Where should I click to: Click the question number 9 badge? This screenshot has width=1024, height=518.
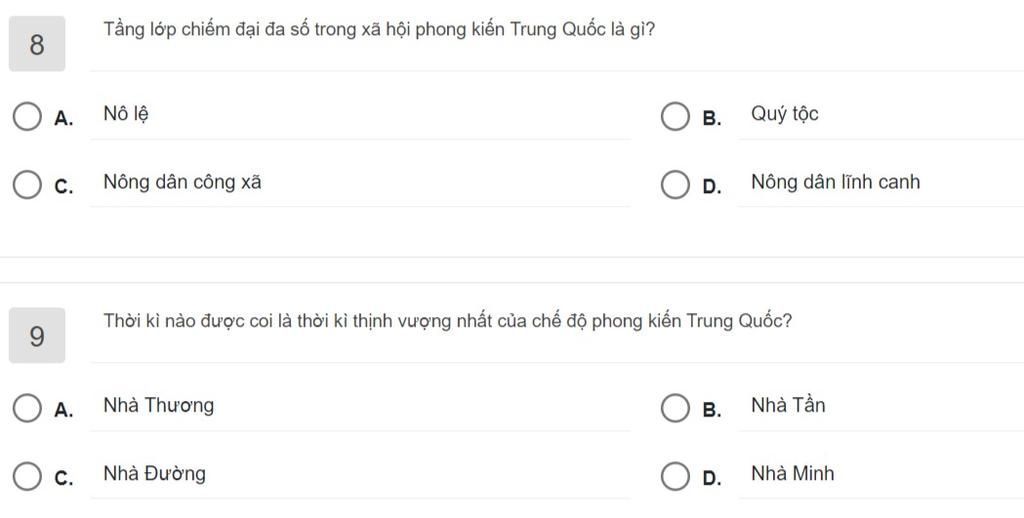[x=37, y=335]
